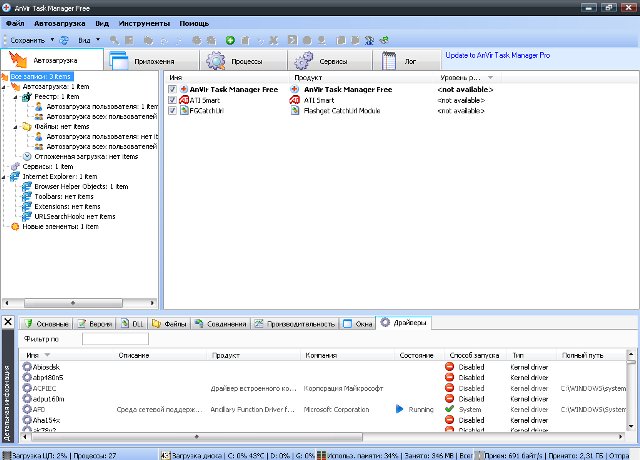640x460 pixels.
Task: Click the green arrows icon at toolbar end
Action: (x=384, y=40)
